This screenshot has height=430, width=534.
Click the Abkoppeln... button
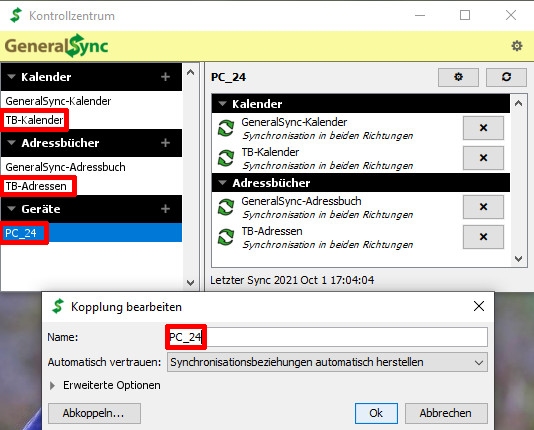pos(94,413)
